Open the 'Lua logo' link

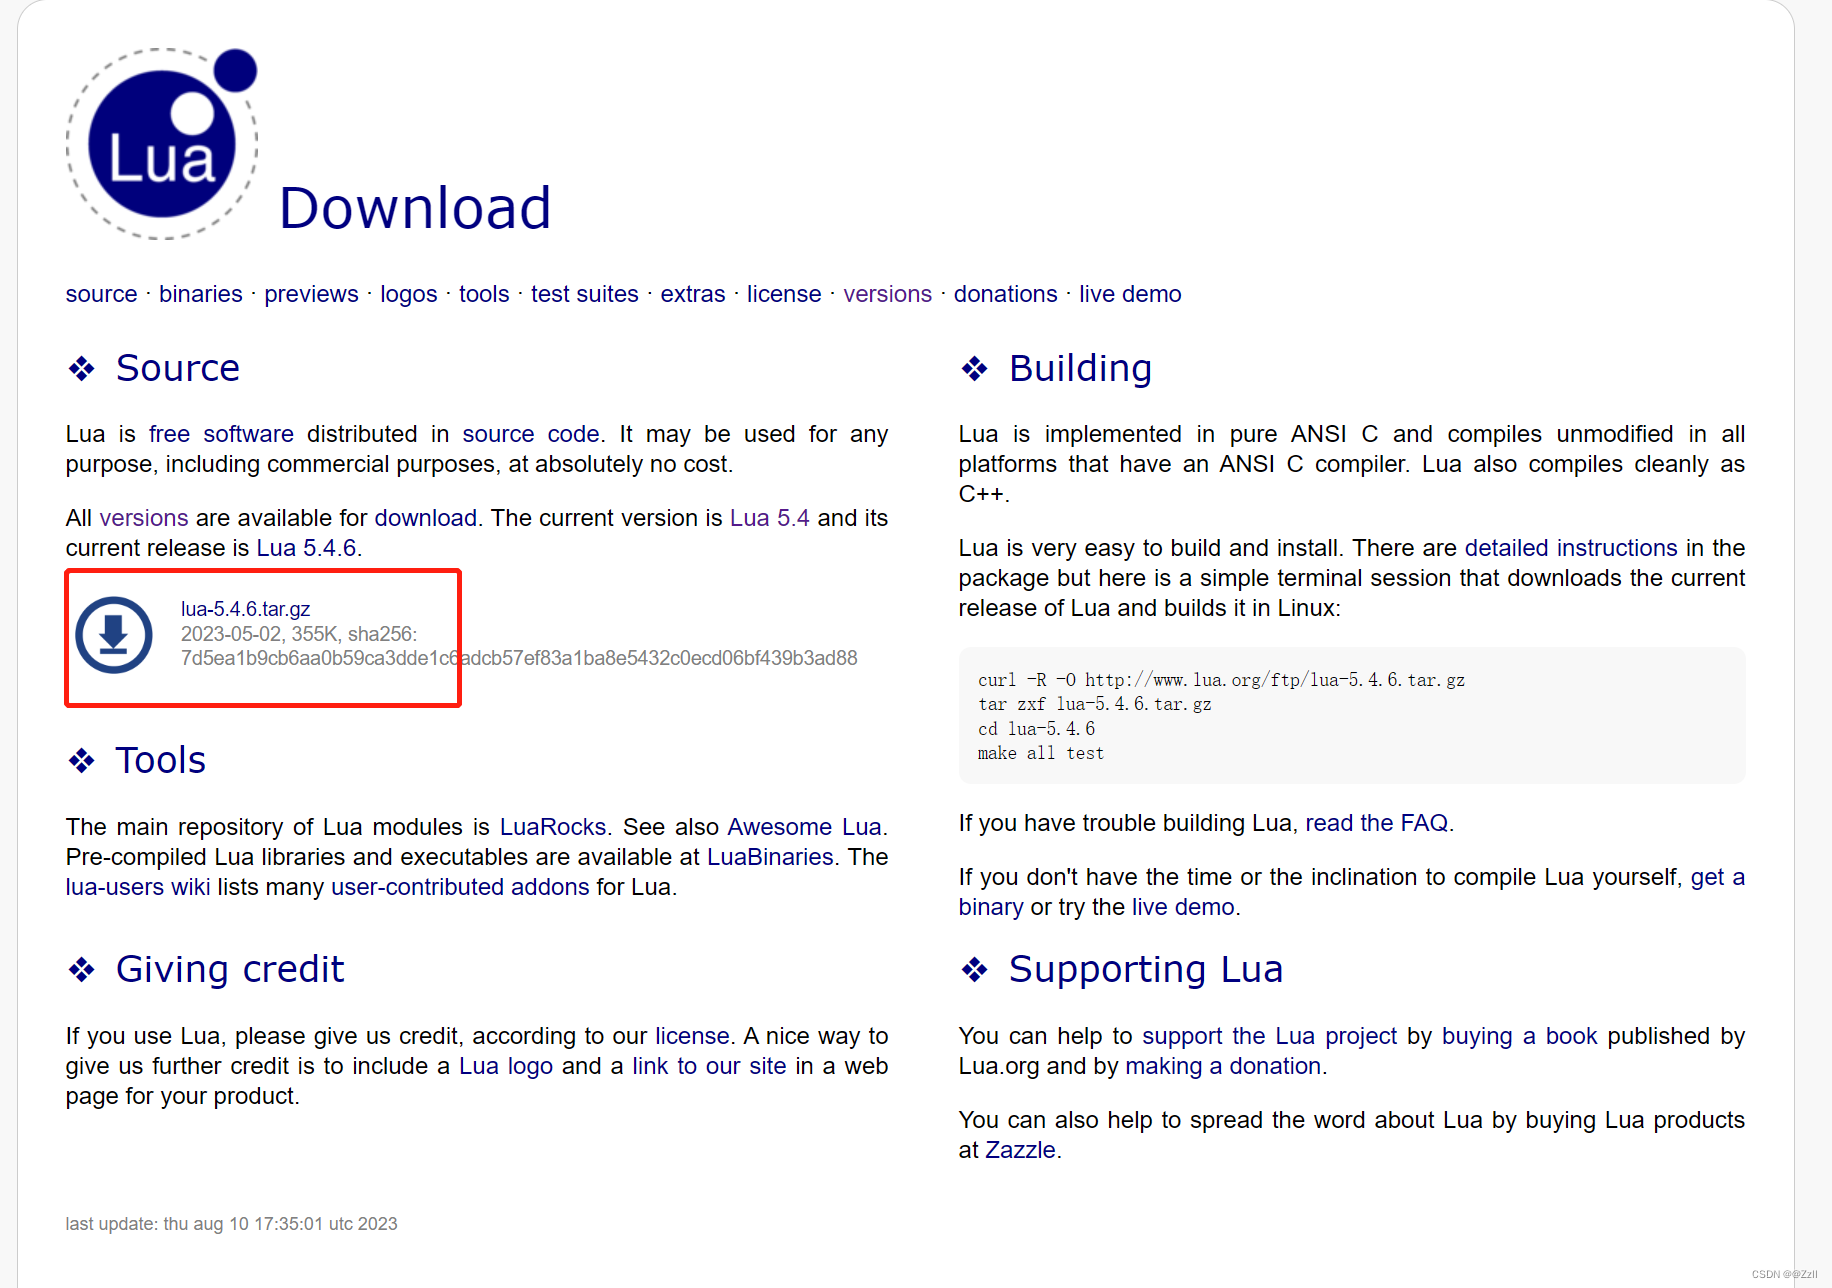click(506, 1066)
